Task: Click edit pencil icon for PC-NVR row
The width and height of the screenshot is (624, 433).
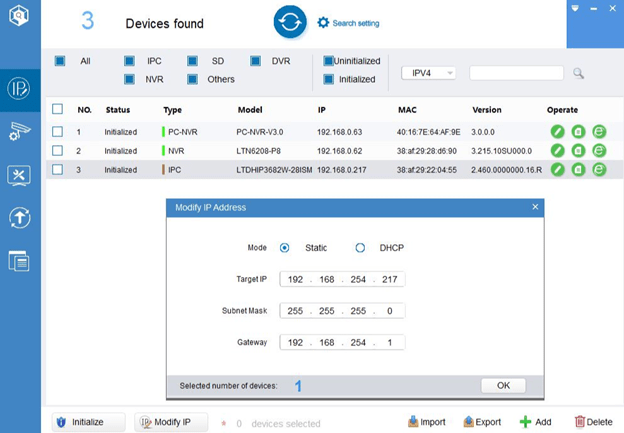Action: point(557,131)
